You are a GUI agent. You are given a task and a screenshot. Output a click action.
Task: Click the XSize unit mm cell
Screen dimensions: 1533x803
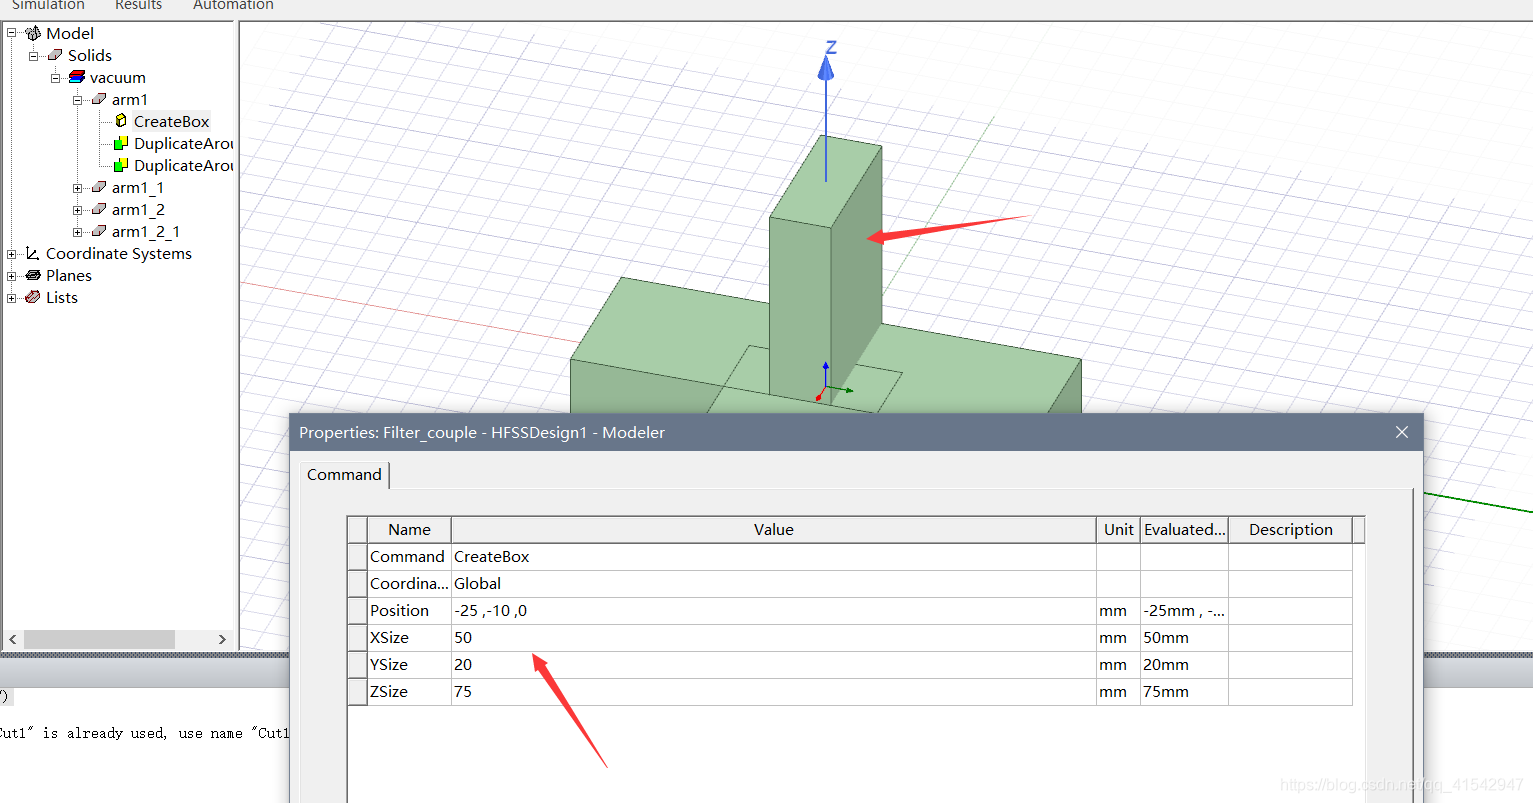pos(1118,638)
